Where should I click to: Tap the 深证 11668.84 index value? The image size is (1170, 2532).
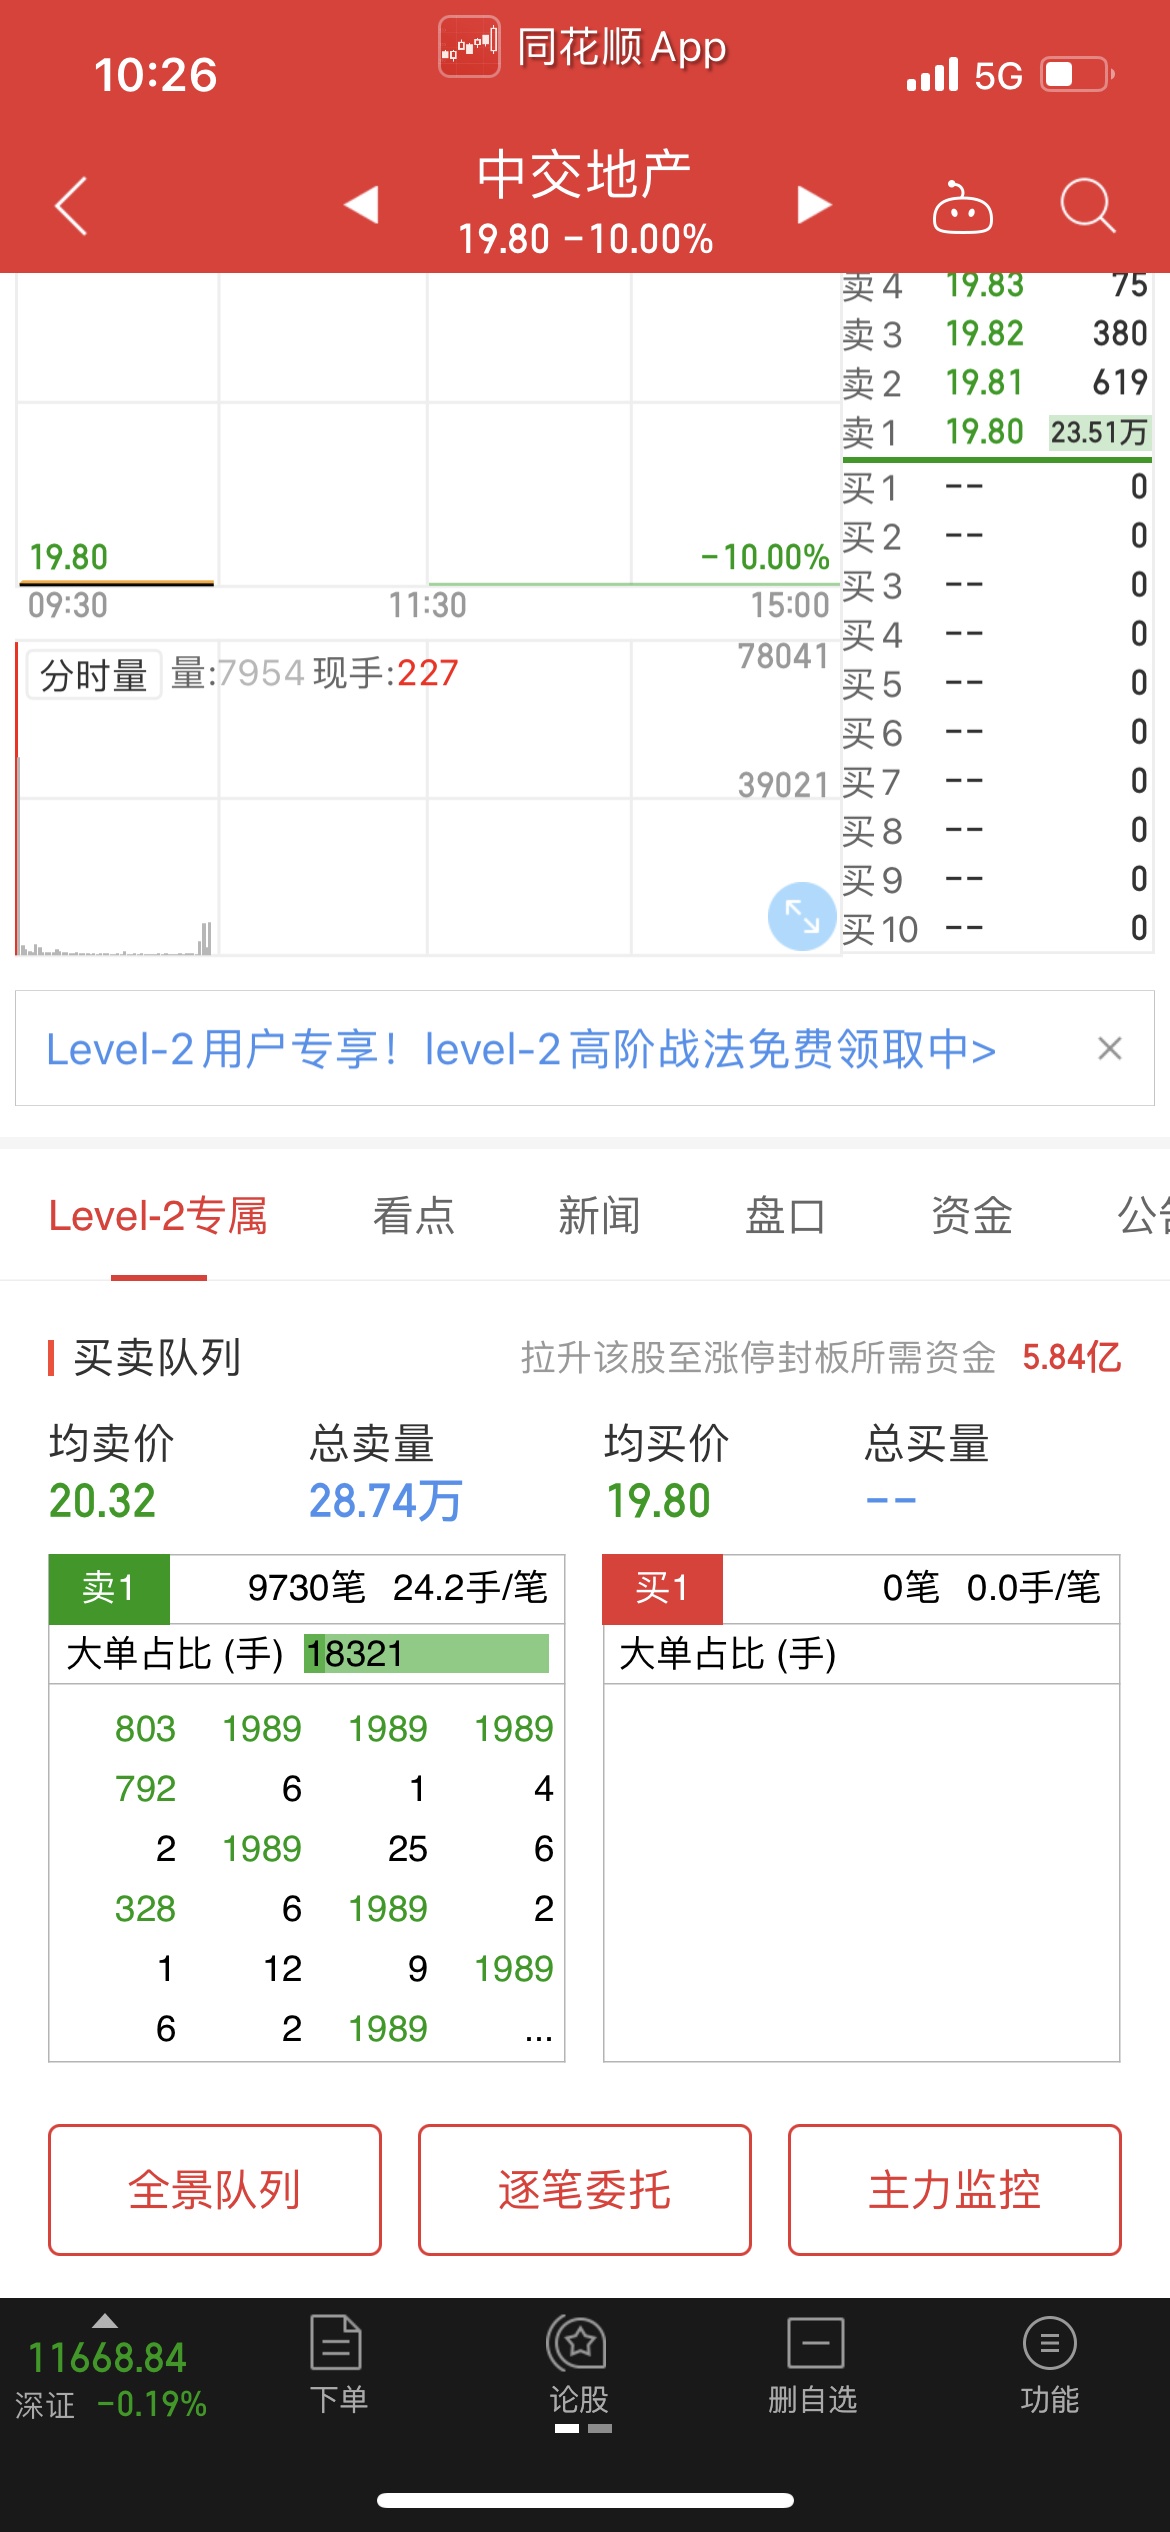click(x=107, y=2358)
